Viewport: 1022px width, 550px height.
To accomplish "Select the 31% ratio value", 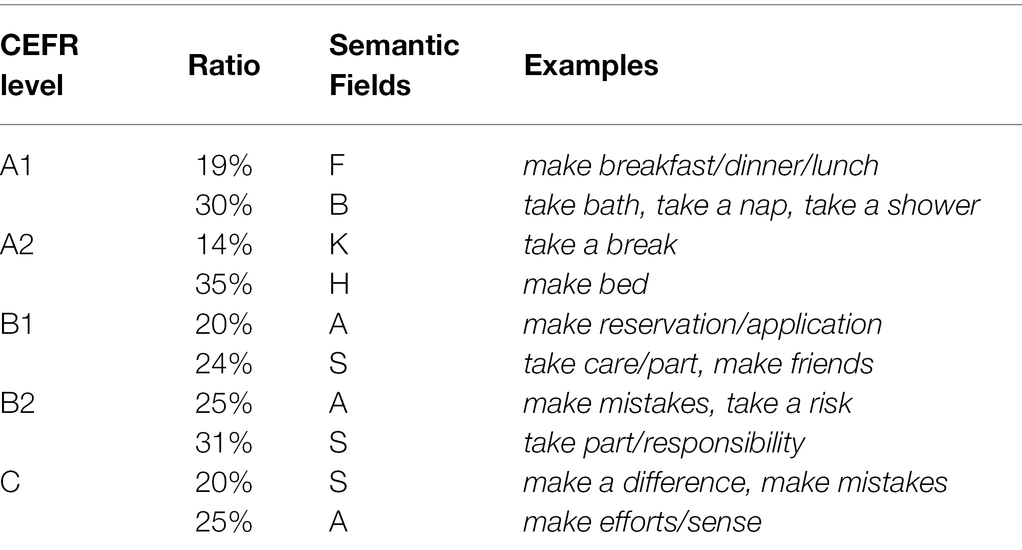I will 224,443.
